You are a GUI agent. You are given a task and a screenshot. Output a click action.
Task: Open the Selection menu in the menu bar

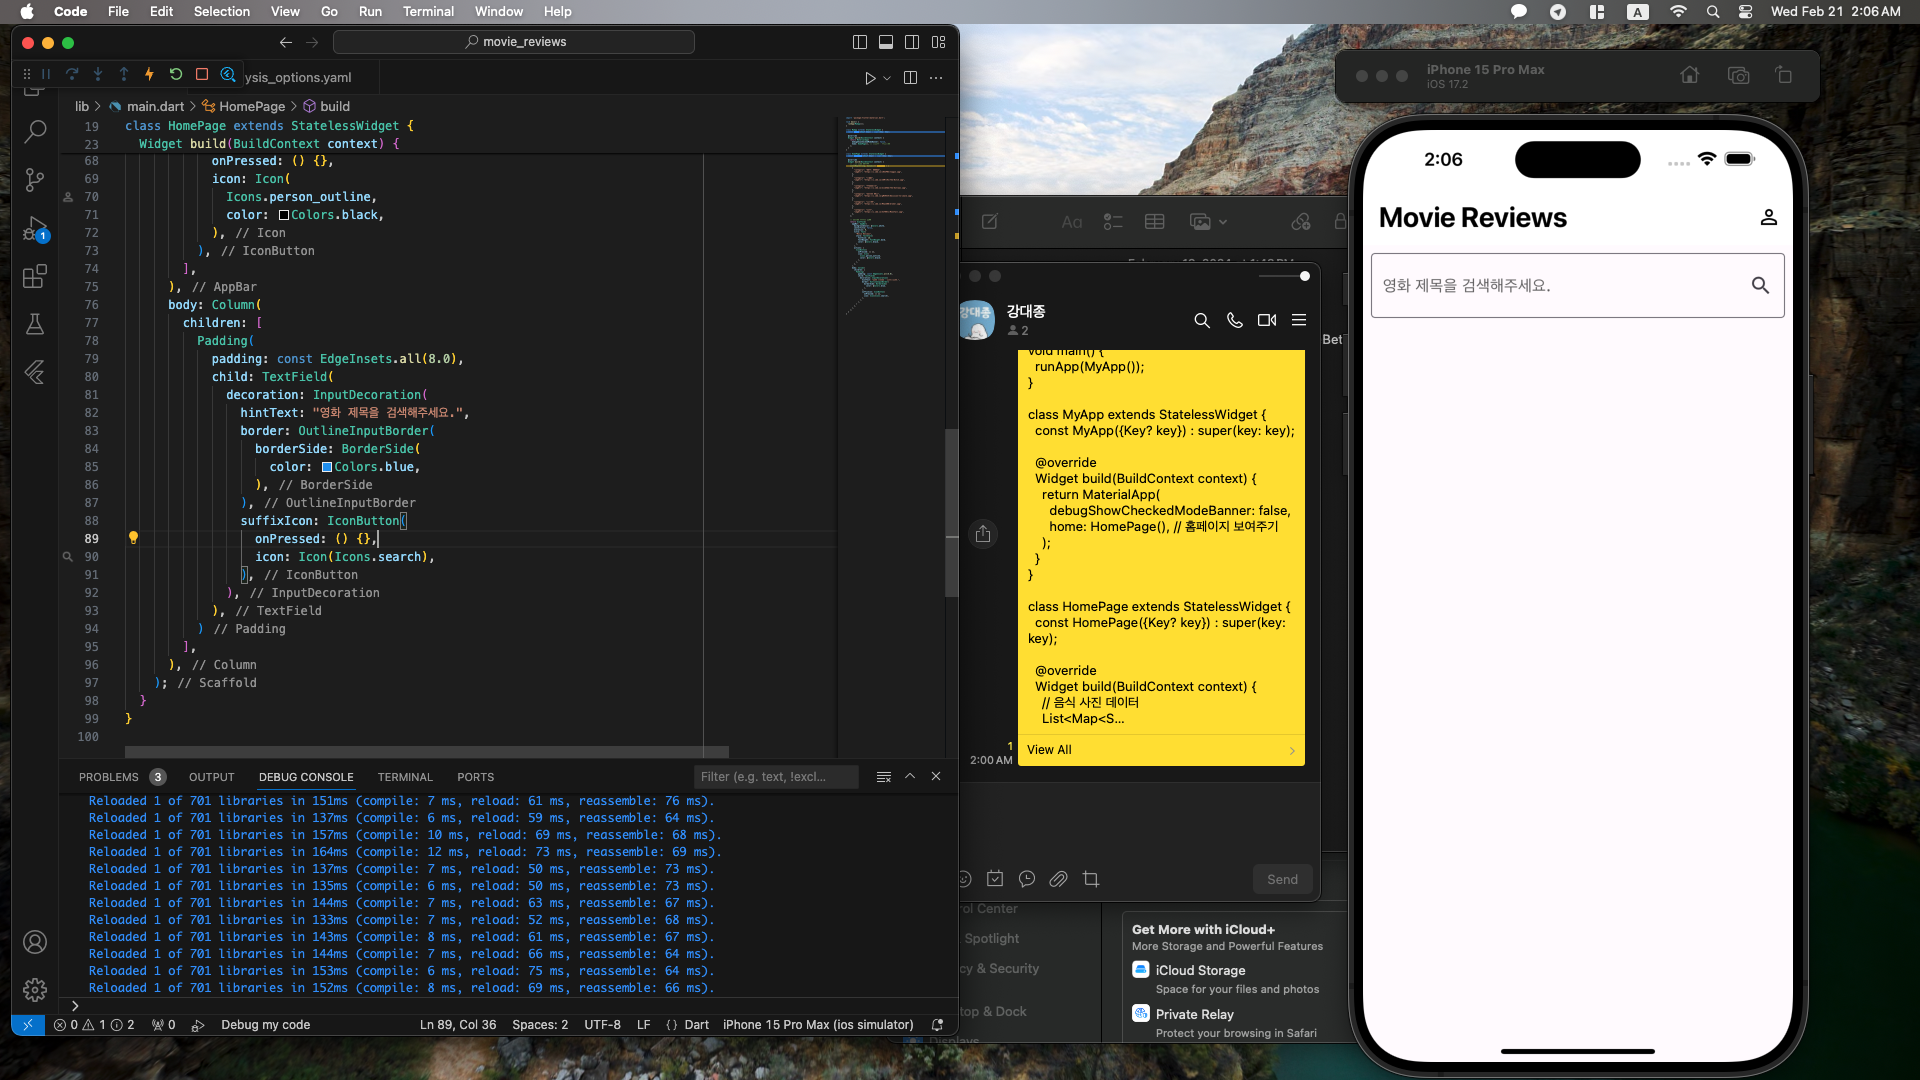pyautogui.click(x=222, y=12)
